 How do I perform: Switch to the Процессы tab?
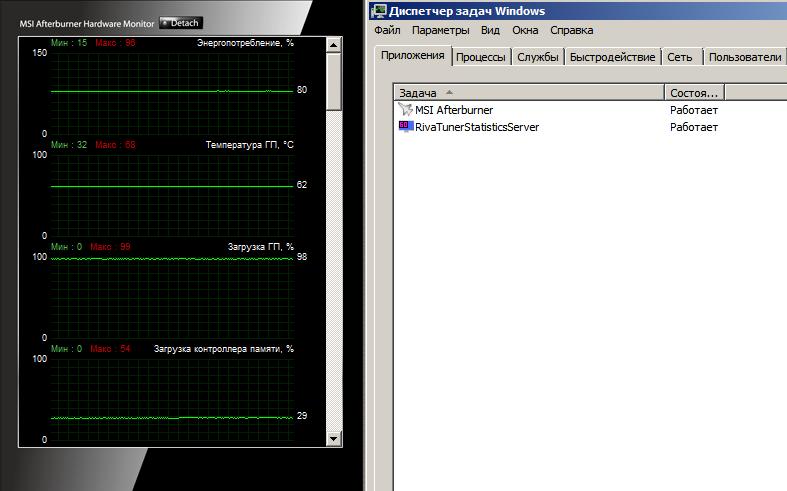click(481, 57)
